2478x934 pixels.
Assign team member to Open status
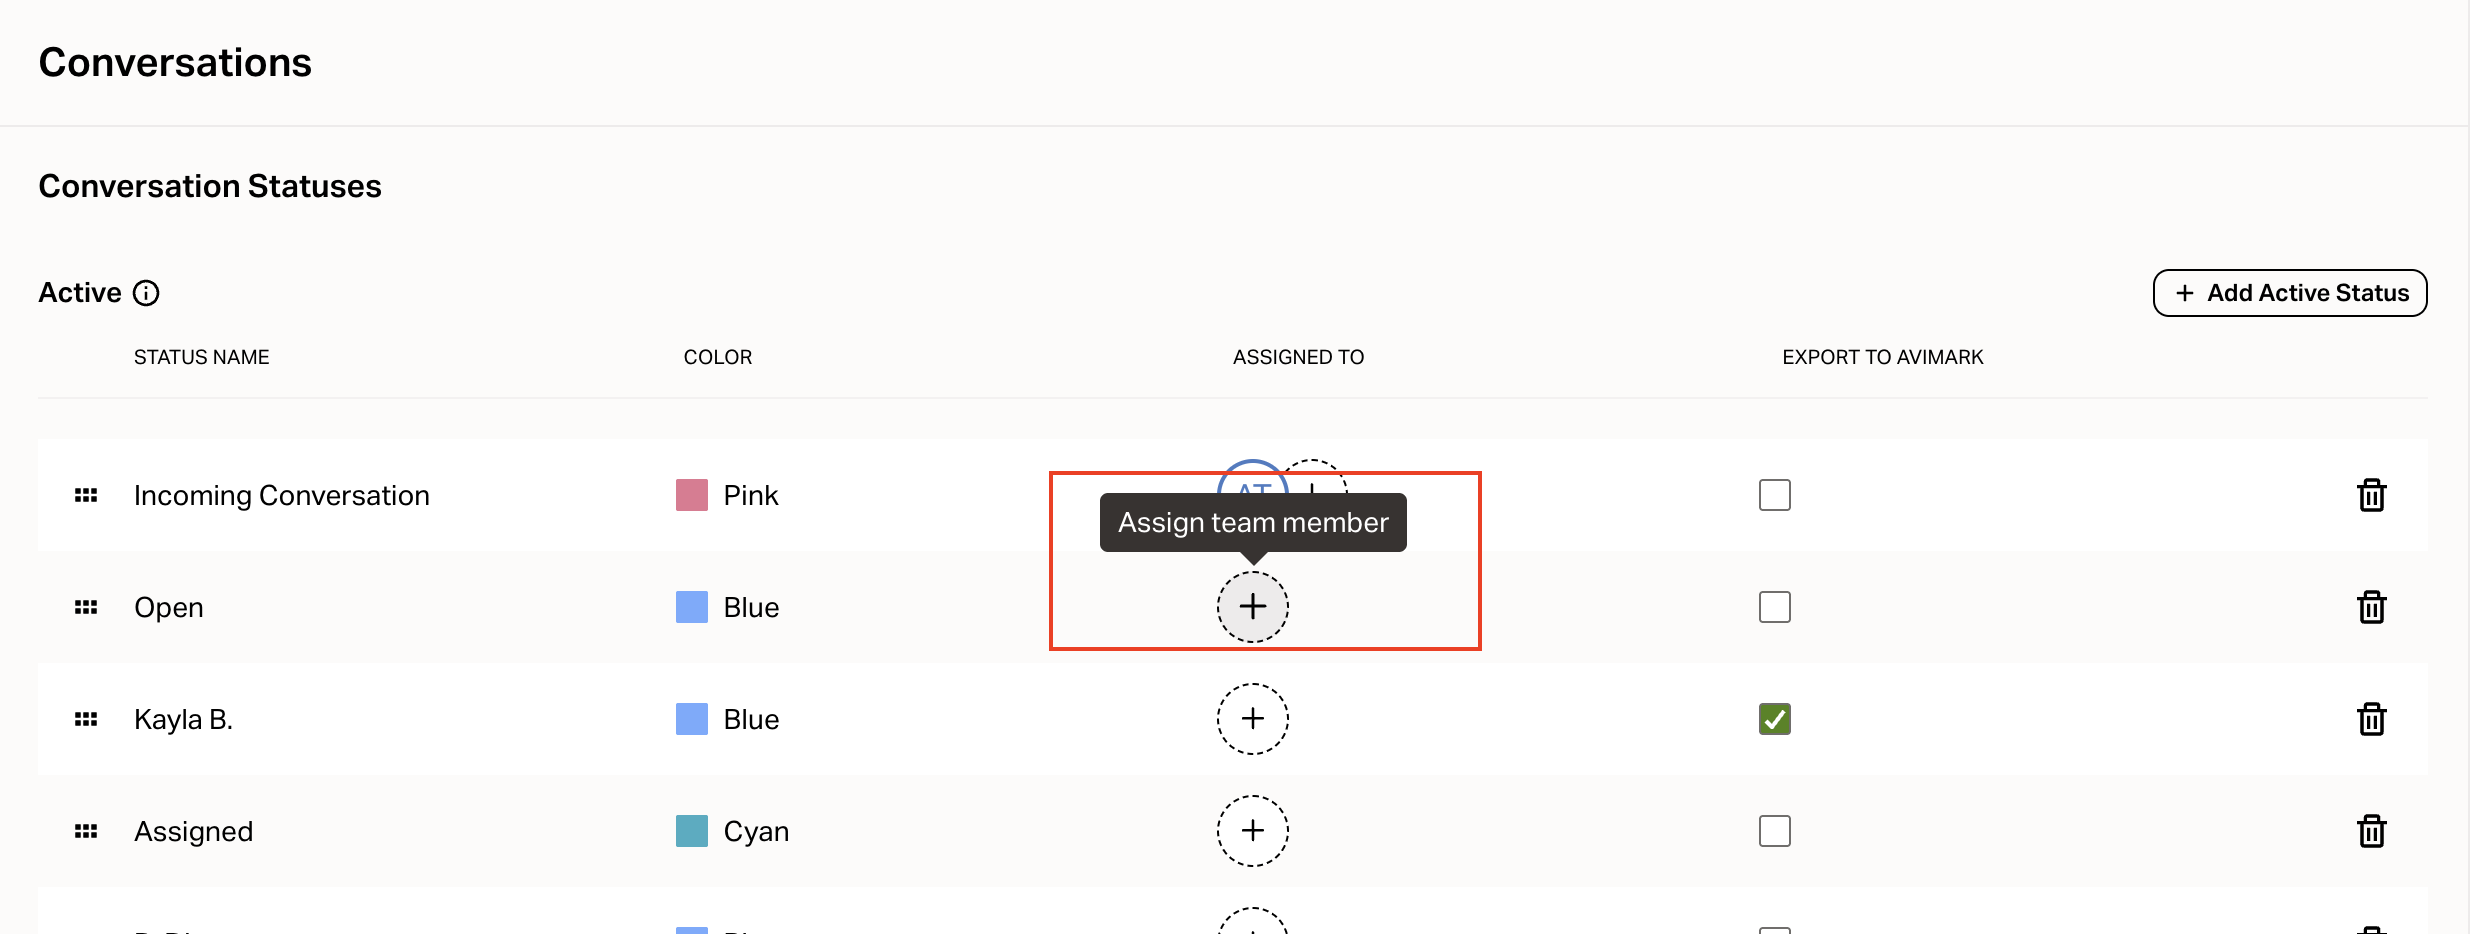(x=1252, y=607)
